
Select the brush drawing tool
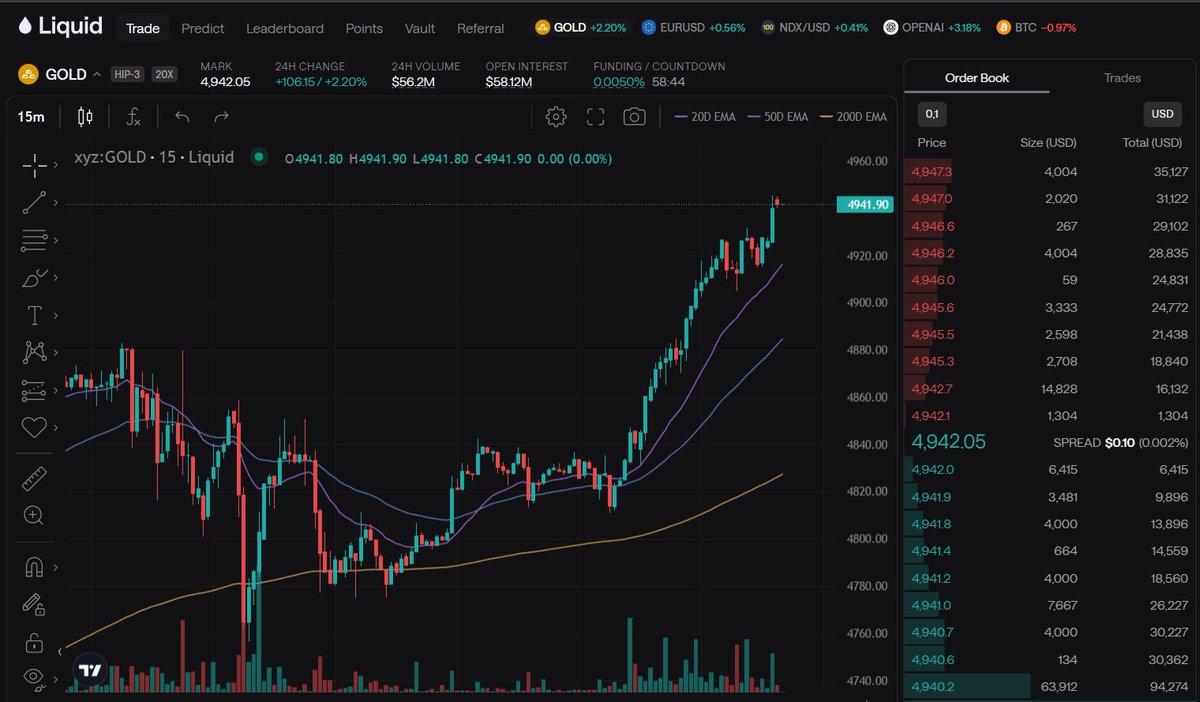34,277
